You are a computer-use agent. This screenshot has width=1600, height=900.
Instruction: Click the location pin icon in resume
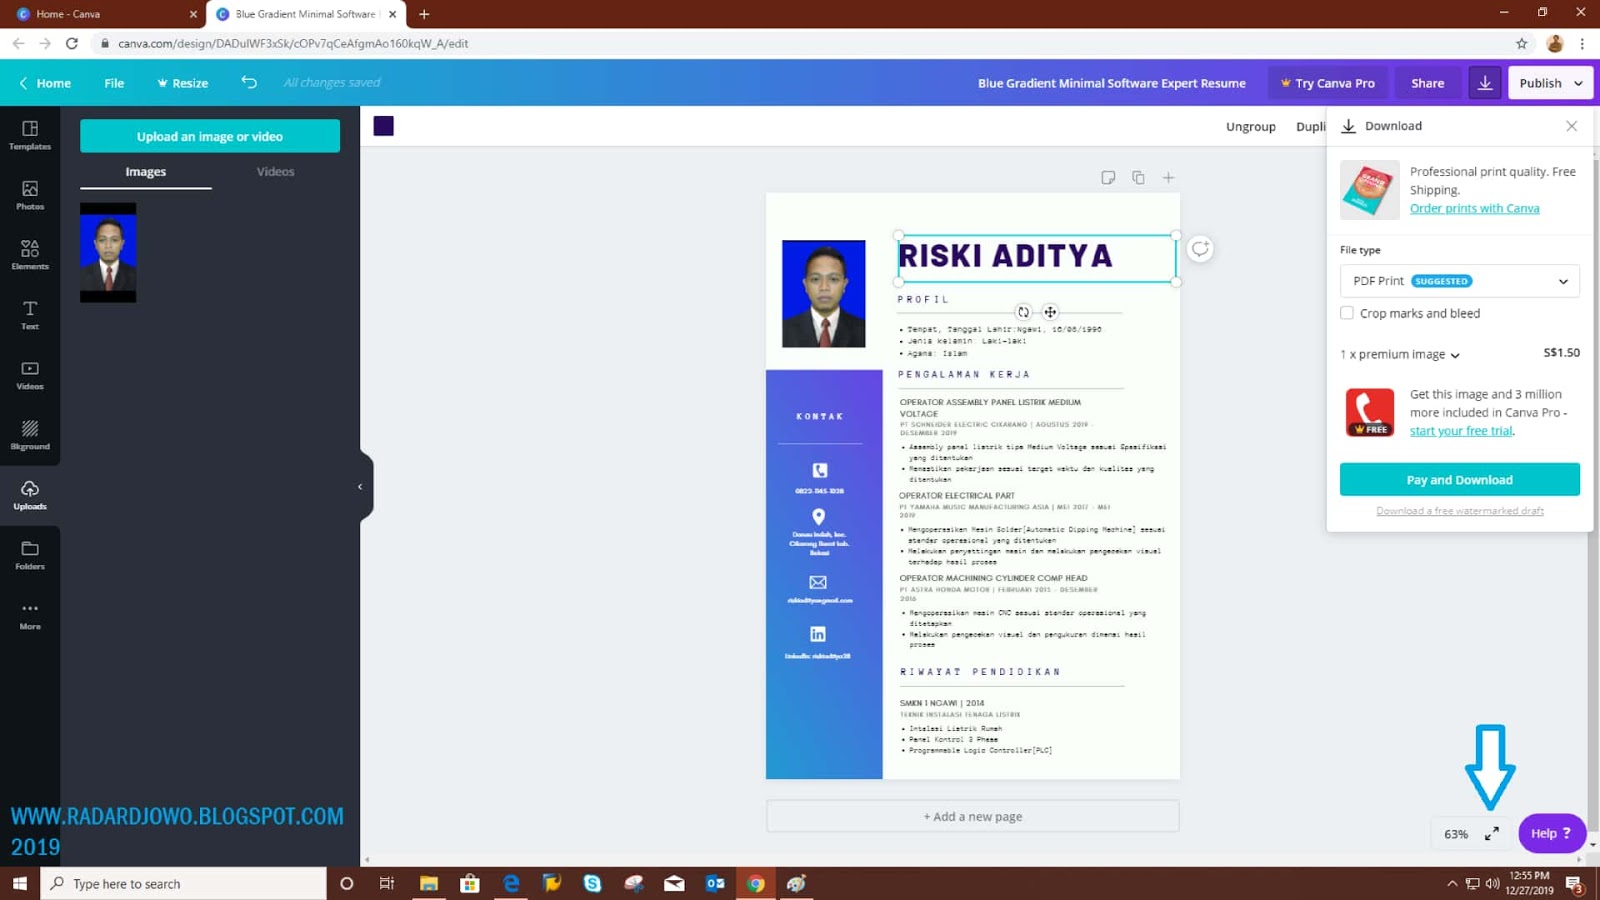[818, 516]
